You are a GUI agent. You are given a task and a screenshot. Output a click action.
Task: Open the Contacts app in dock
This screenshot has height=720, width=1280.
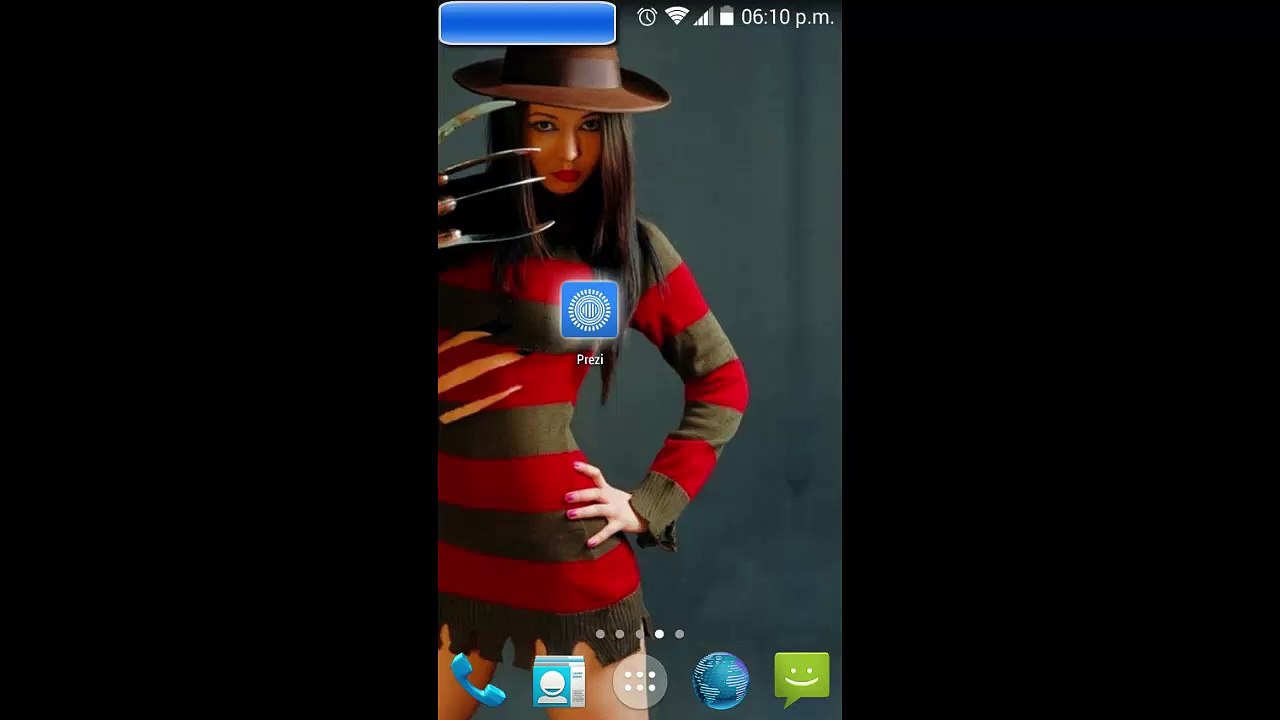[558, 682]
